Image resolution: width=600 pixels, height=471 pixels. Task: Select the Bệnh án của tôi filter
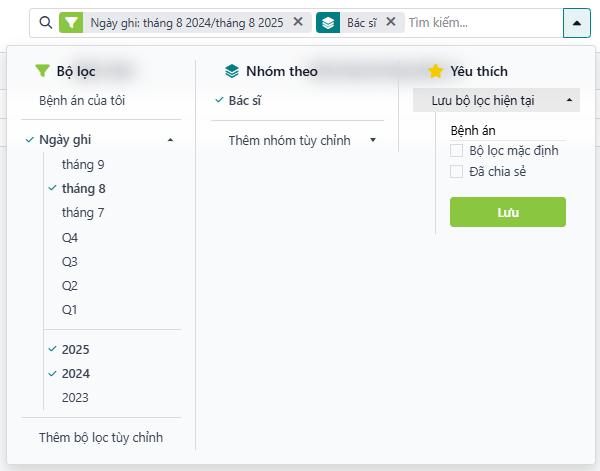[x=82, y=100]
